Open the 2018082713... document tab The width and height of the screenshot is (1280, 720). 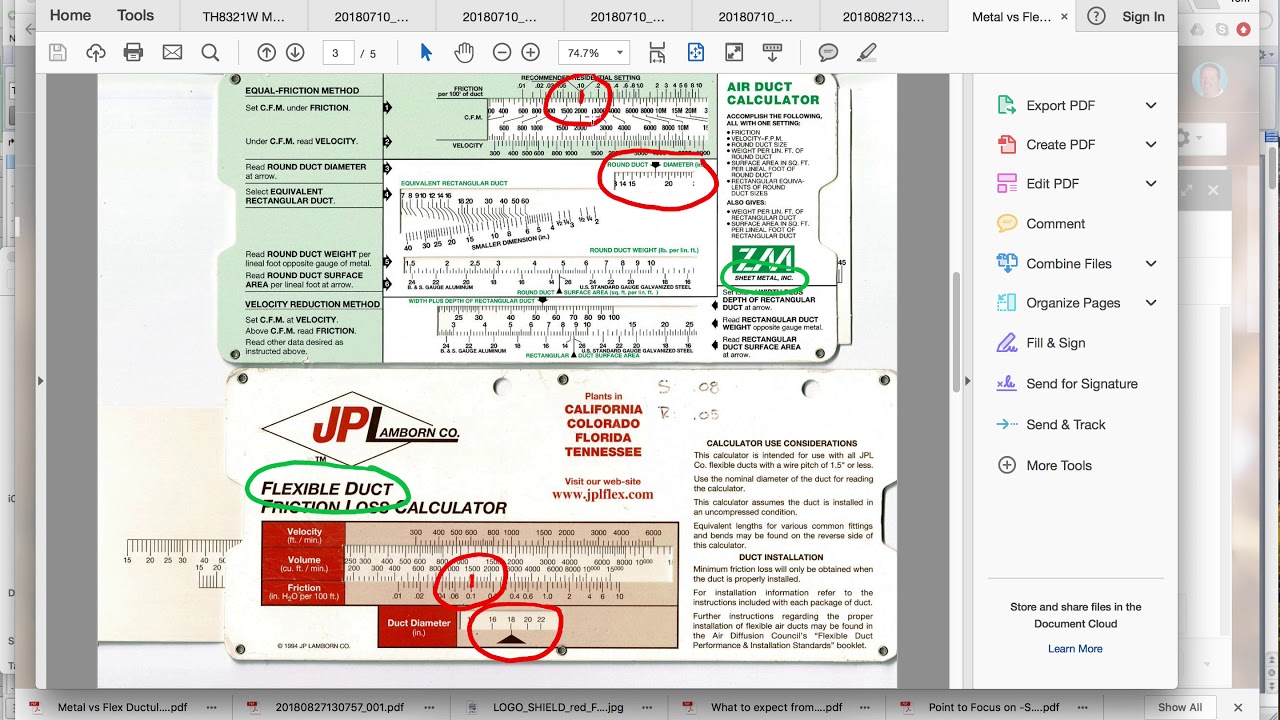point(883,16)
